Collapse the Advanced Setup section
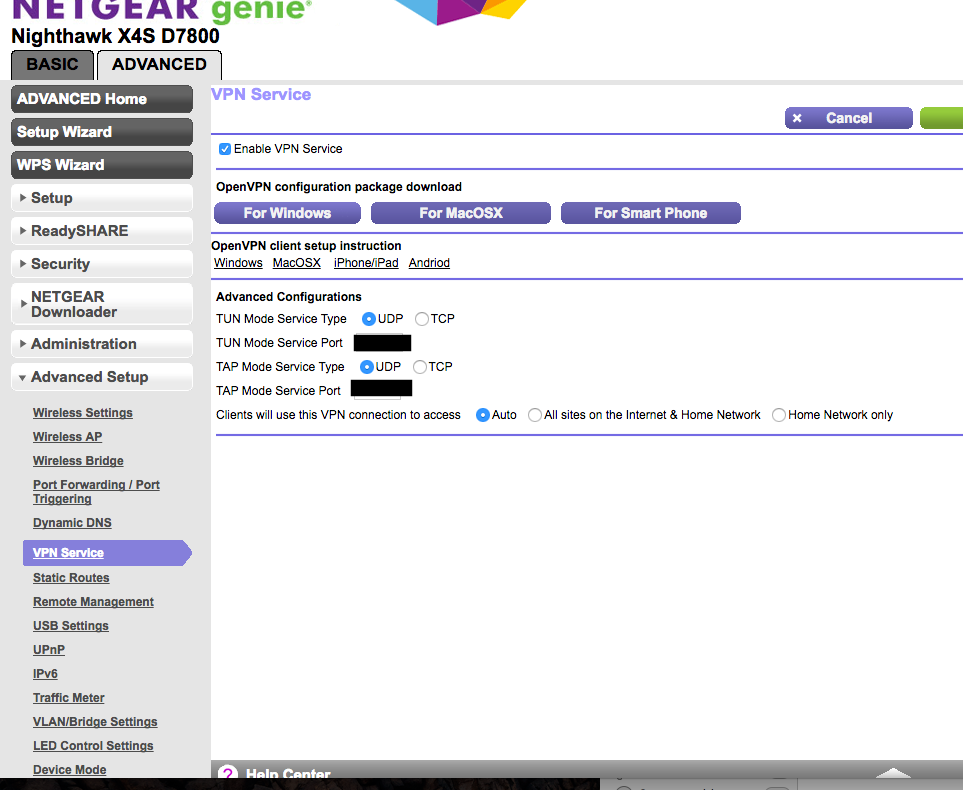Image resolution: width=963 pixels, height=790 pixels. pos(102,377)
